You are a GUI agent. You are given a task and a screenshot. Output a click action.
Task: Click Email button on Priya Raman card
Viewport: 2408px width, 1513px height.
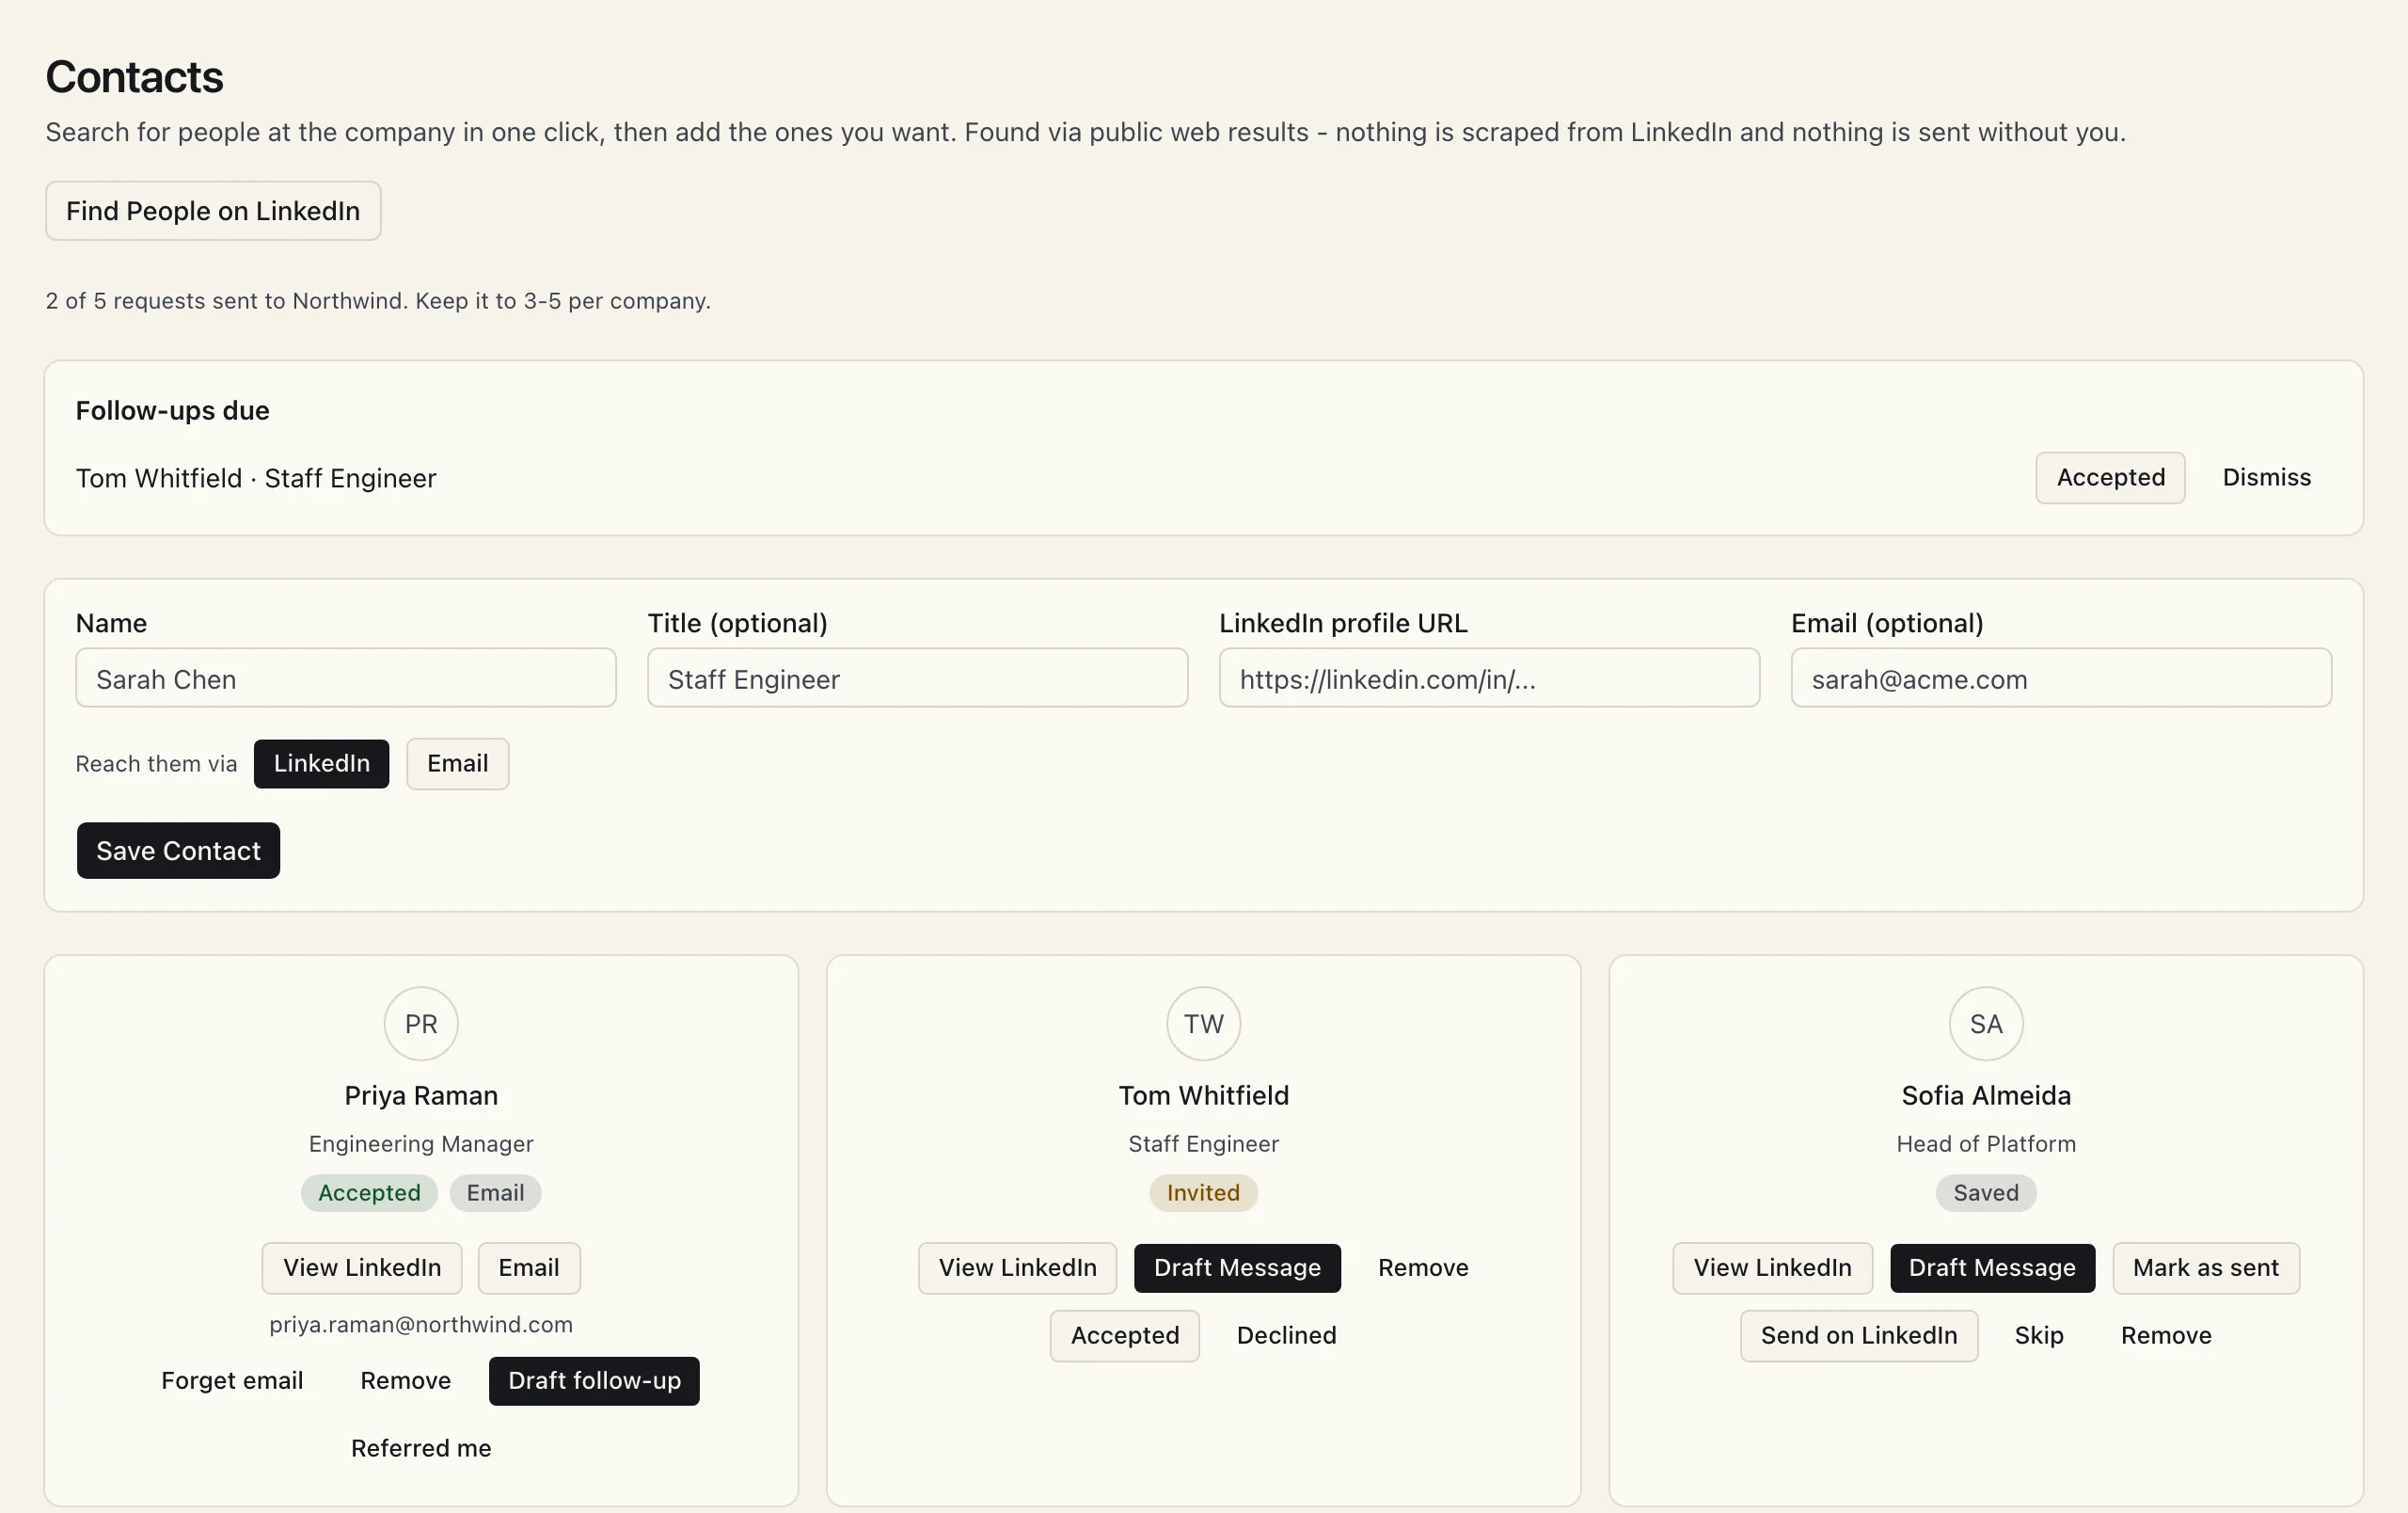pos(529,1268)
